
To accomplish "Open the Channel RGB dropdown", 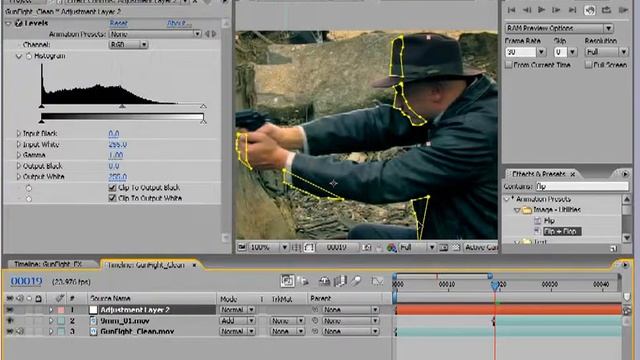I will tap(128, 44).
